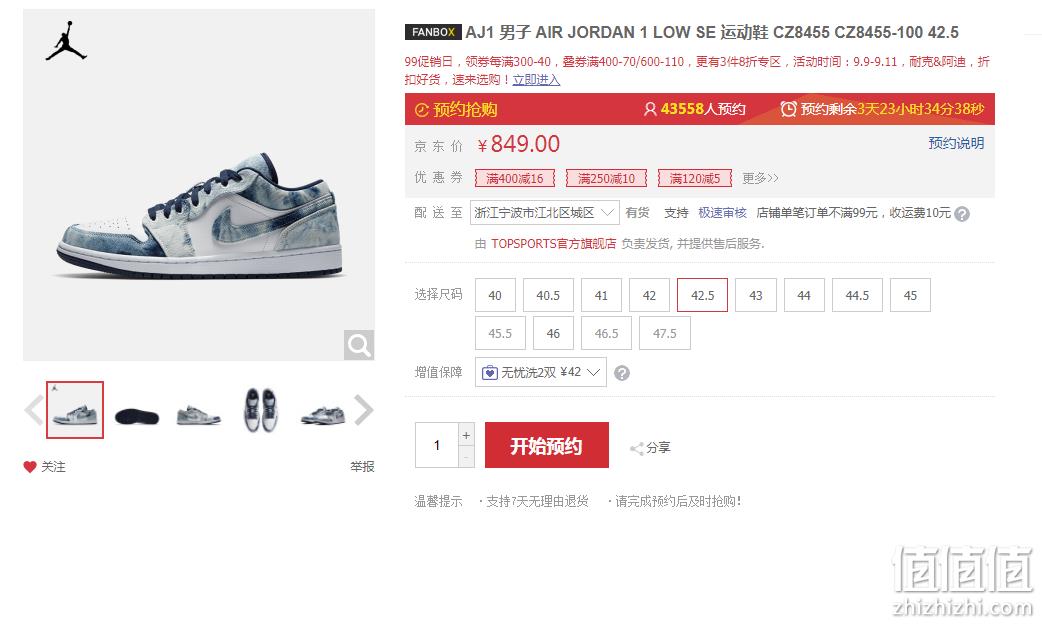Expand the 无忧洗2双 ¥42 protection dropdown
Screen dimensions: 1042x625
[x=540, y=372]
